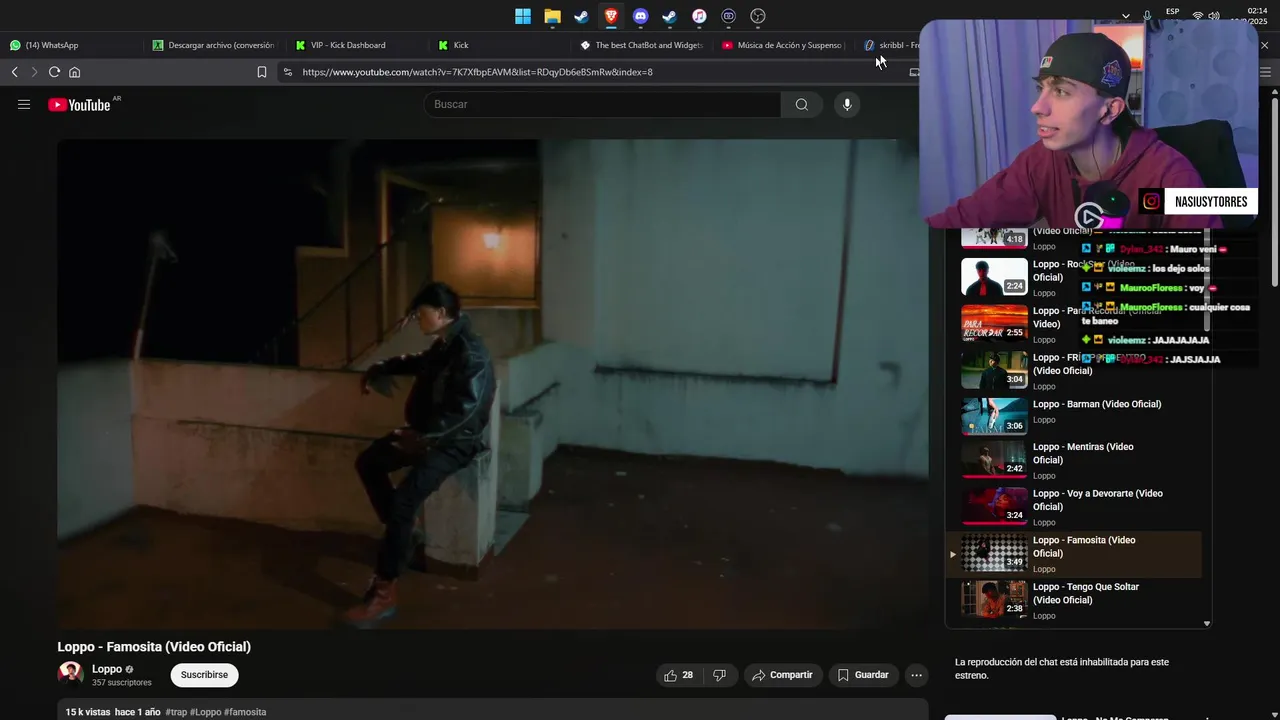Open OBS Studio from taskbar
The image size is (1280, 720).
758,16
